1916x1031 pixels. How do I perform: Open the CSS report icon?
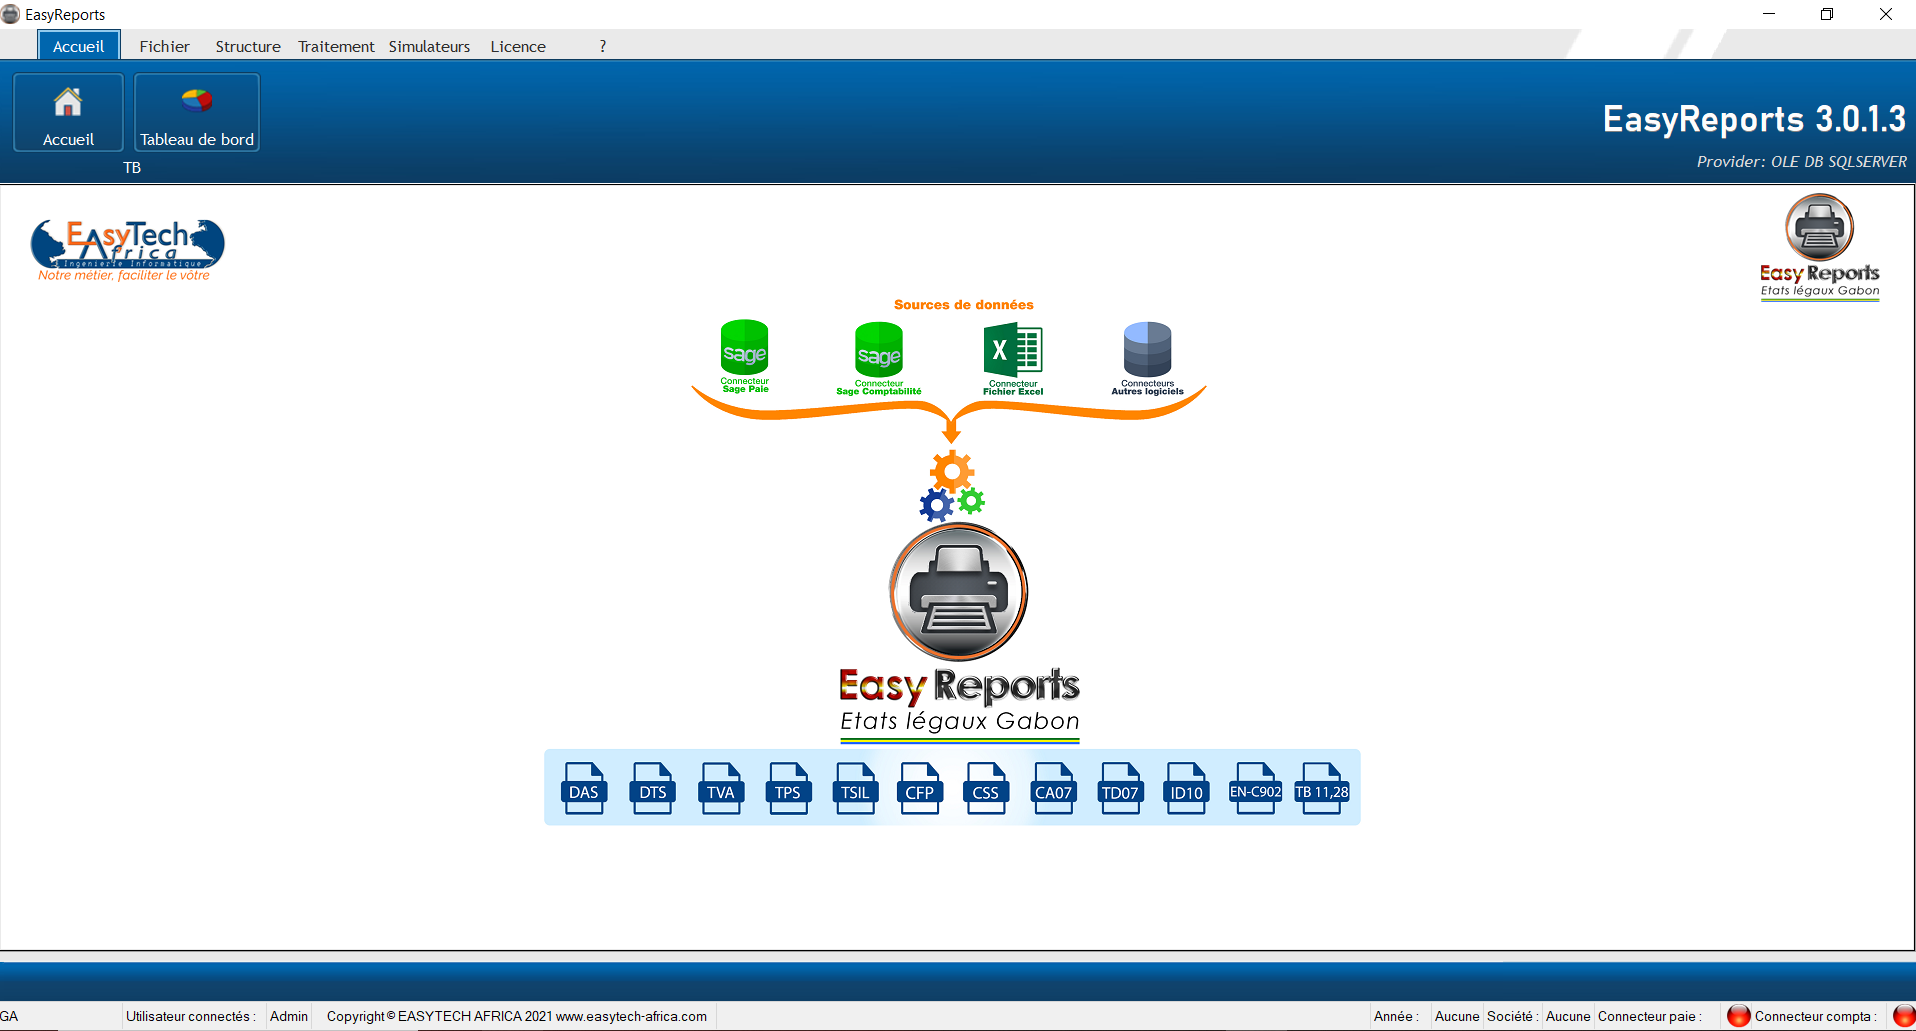click(986, 788)
